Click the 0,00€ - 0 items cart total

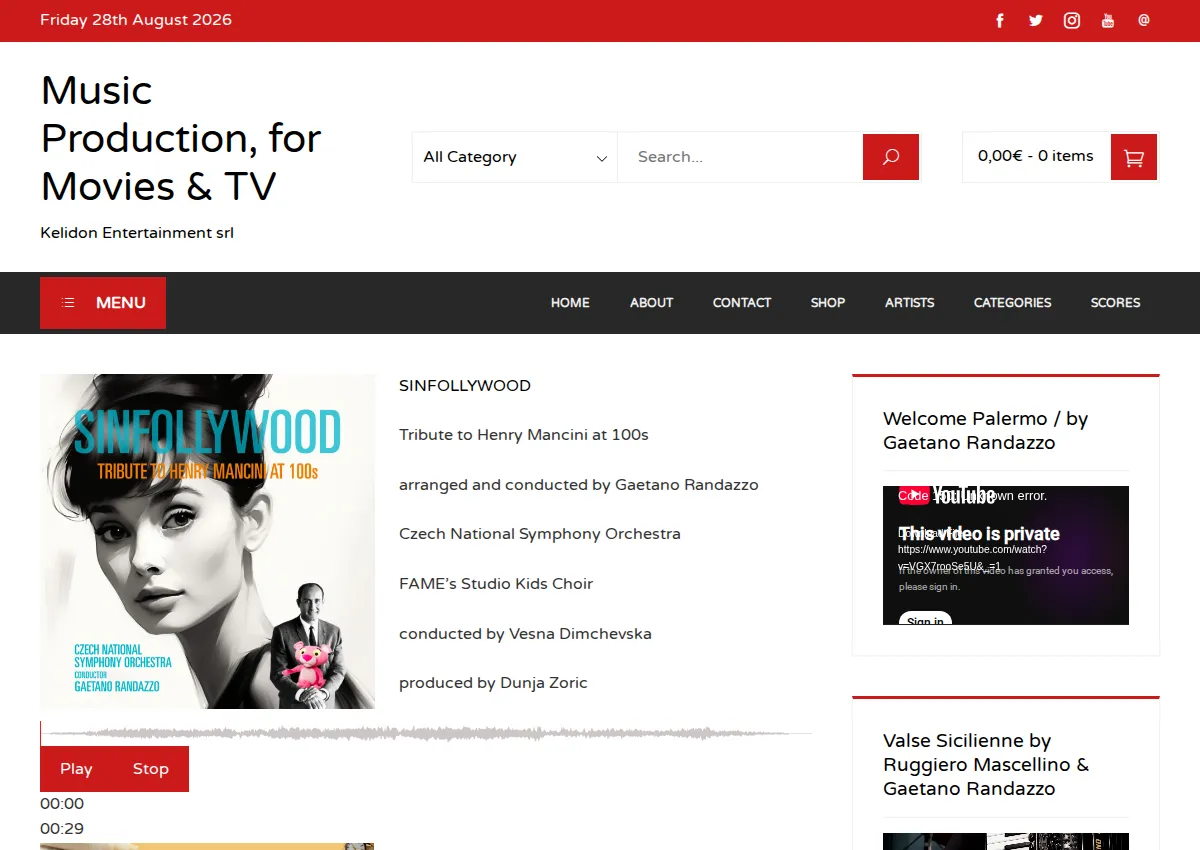point(1036,156)
